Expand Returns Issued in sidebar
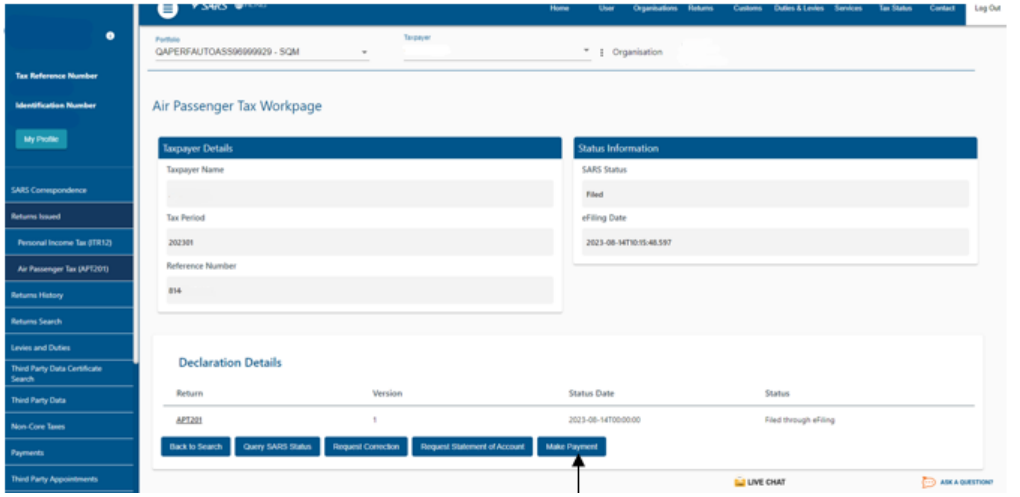The height and width of the screenshot is (497, 1020). point(66,215)
